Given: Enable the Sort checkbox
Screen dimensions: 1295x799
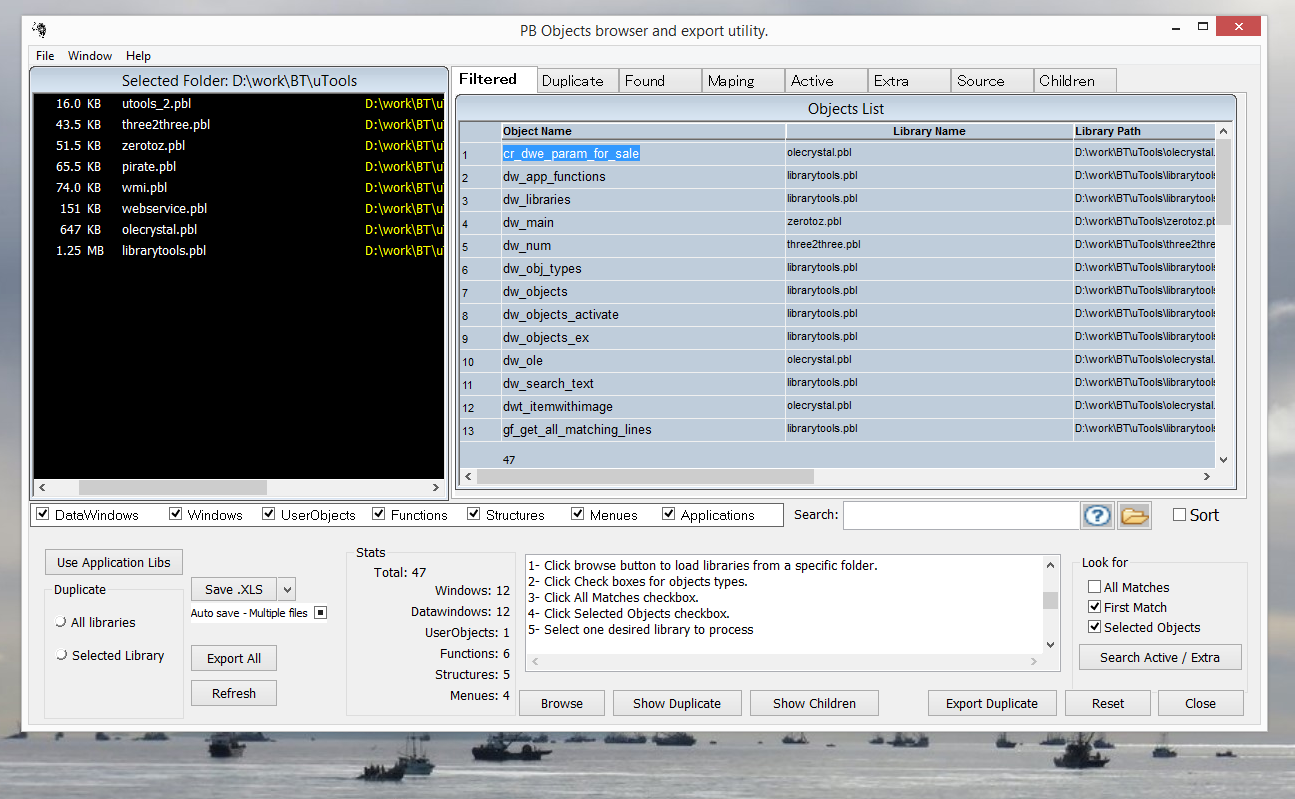Looking at the screenshot, I should coord(1179,515).
